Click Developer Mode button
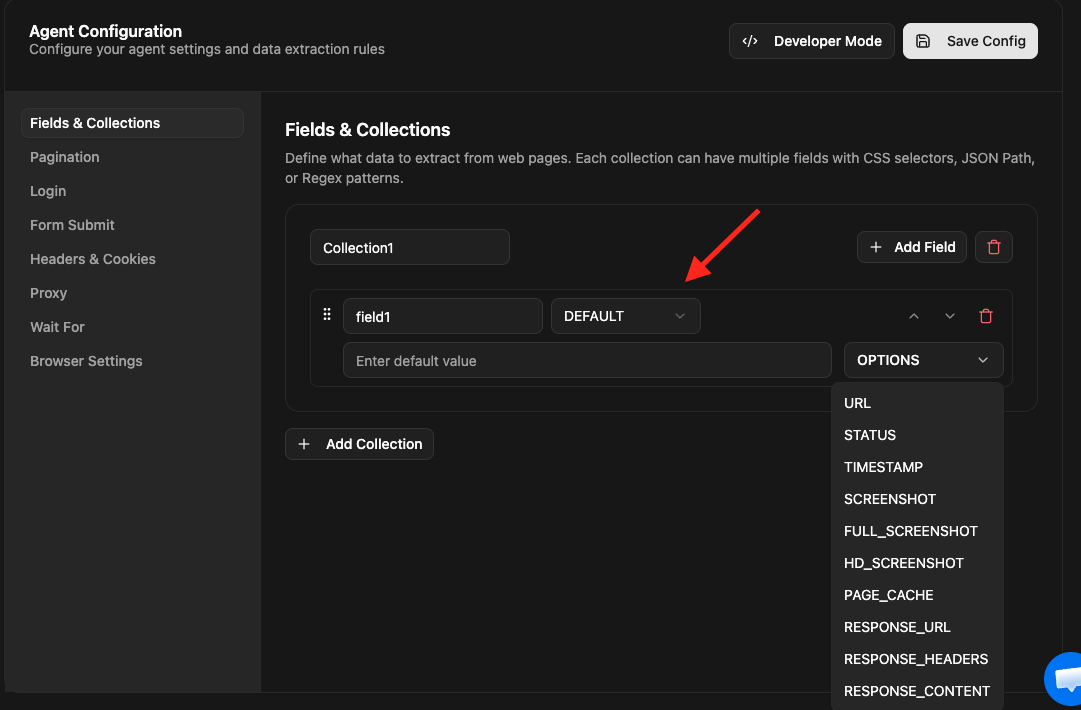 coord(811,41)
